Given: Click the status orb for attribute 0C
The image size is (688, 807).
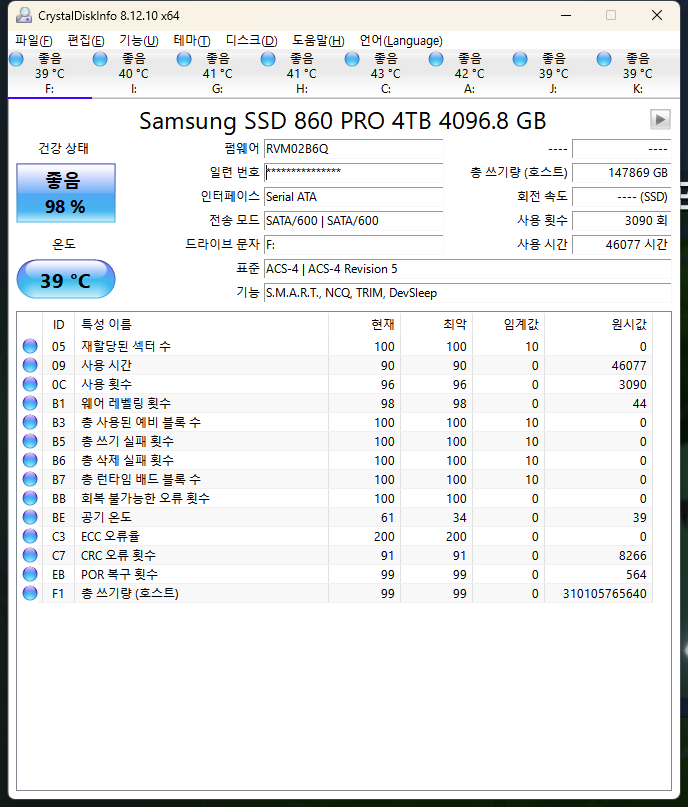Looking at the screenshot, I should click(30, 384).
